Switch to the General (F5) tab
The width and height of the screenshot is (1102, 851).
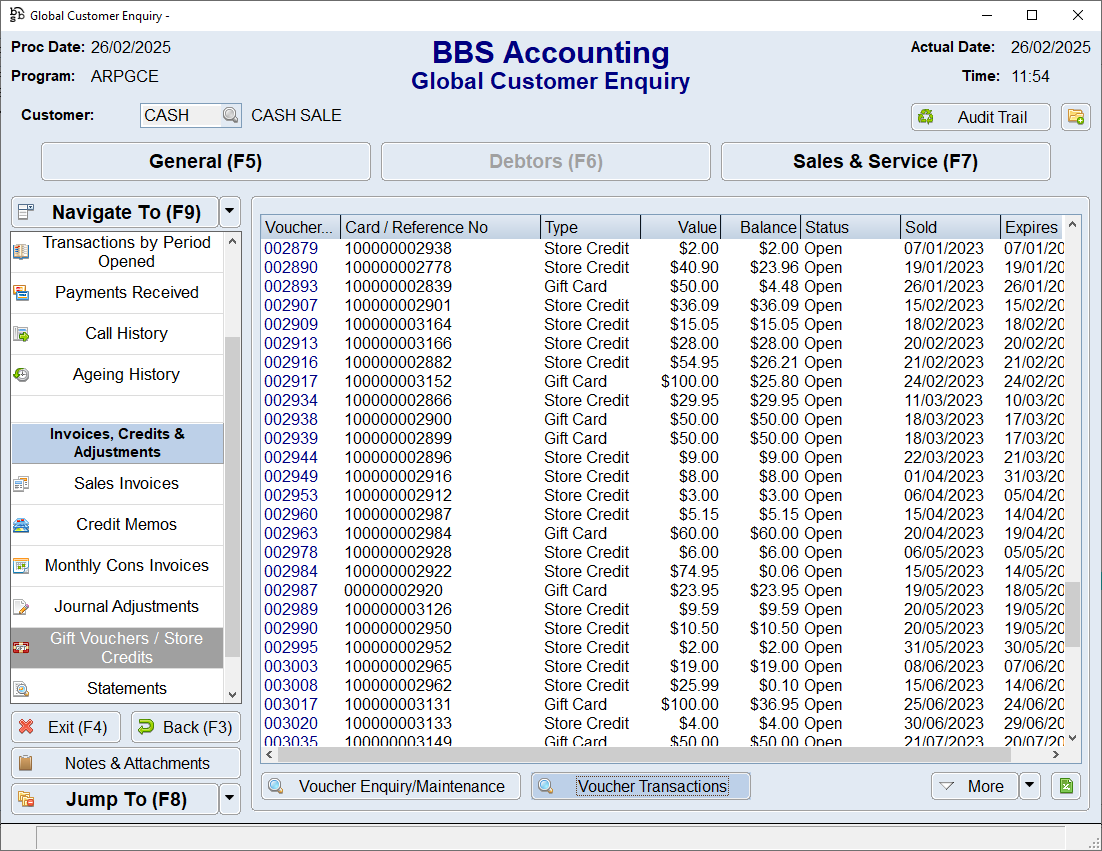(x=205, y=162)
